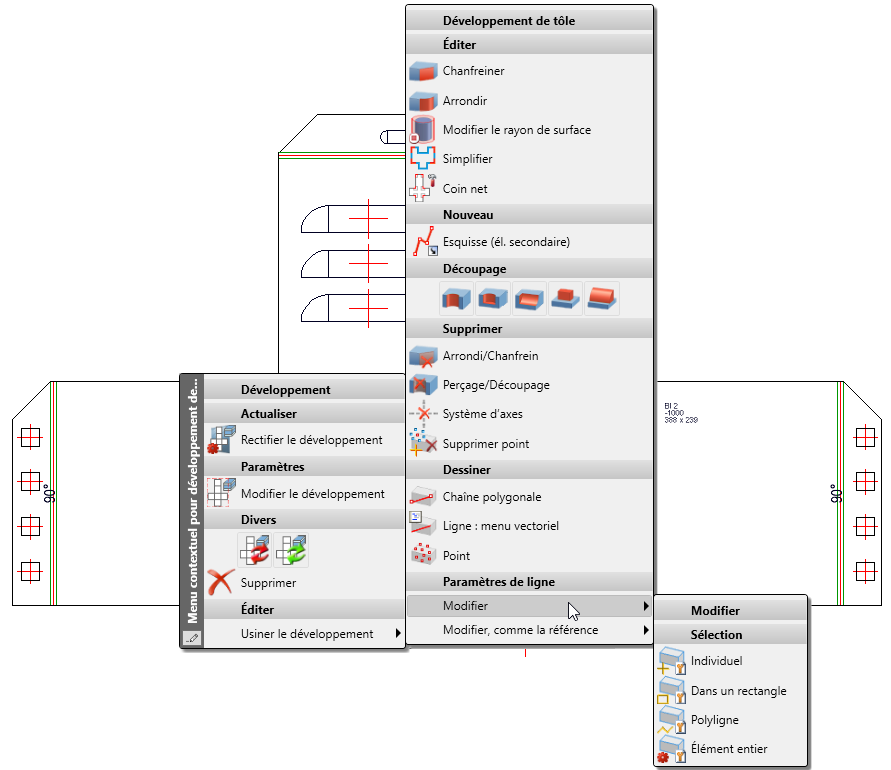Click Rectifier le développement
Image resolution: width=891 pixels, height=770 pixels.
pyautogui.click(x=304, y=440)
